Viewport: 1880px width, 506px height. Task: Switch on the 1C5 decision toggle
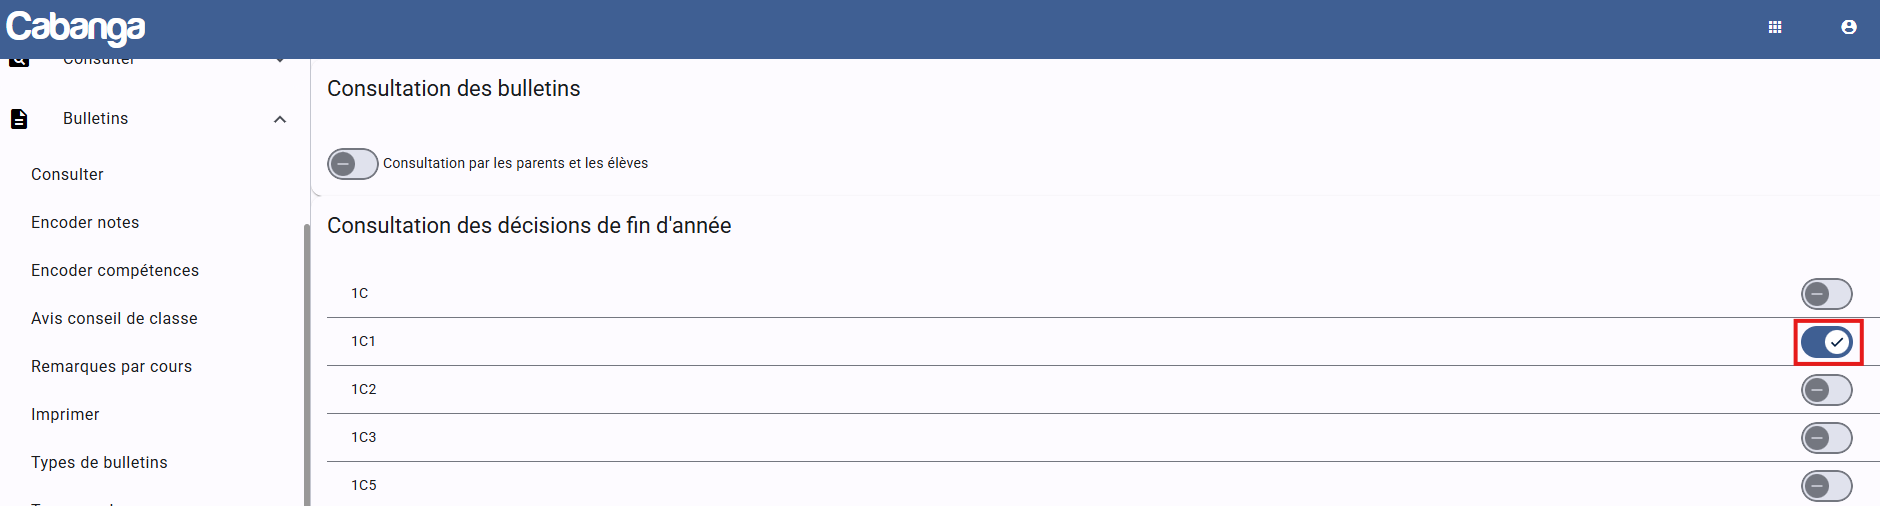1826,486
